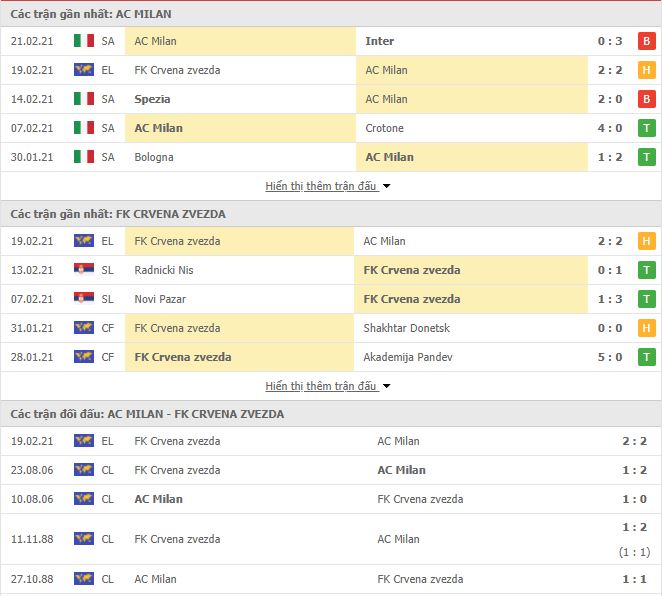Screen dimensions: 662x596
Task: Select the Bologna vs AC Milan match row
Action: (331, 157)
